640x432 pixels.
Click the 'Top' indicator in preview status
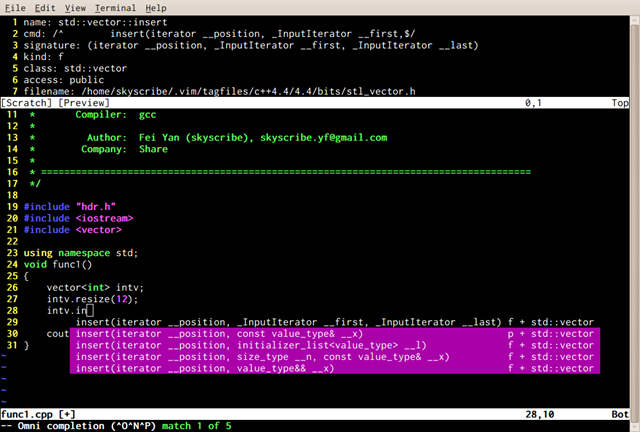tap(620, 103)
